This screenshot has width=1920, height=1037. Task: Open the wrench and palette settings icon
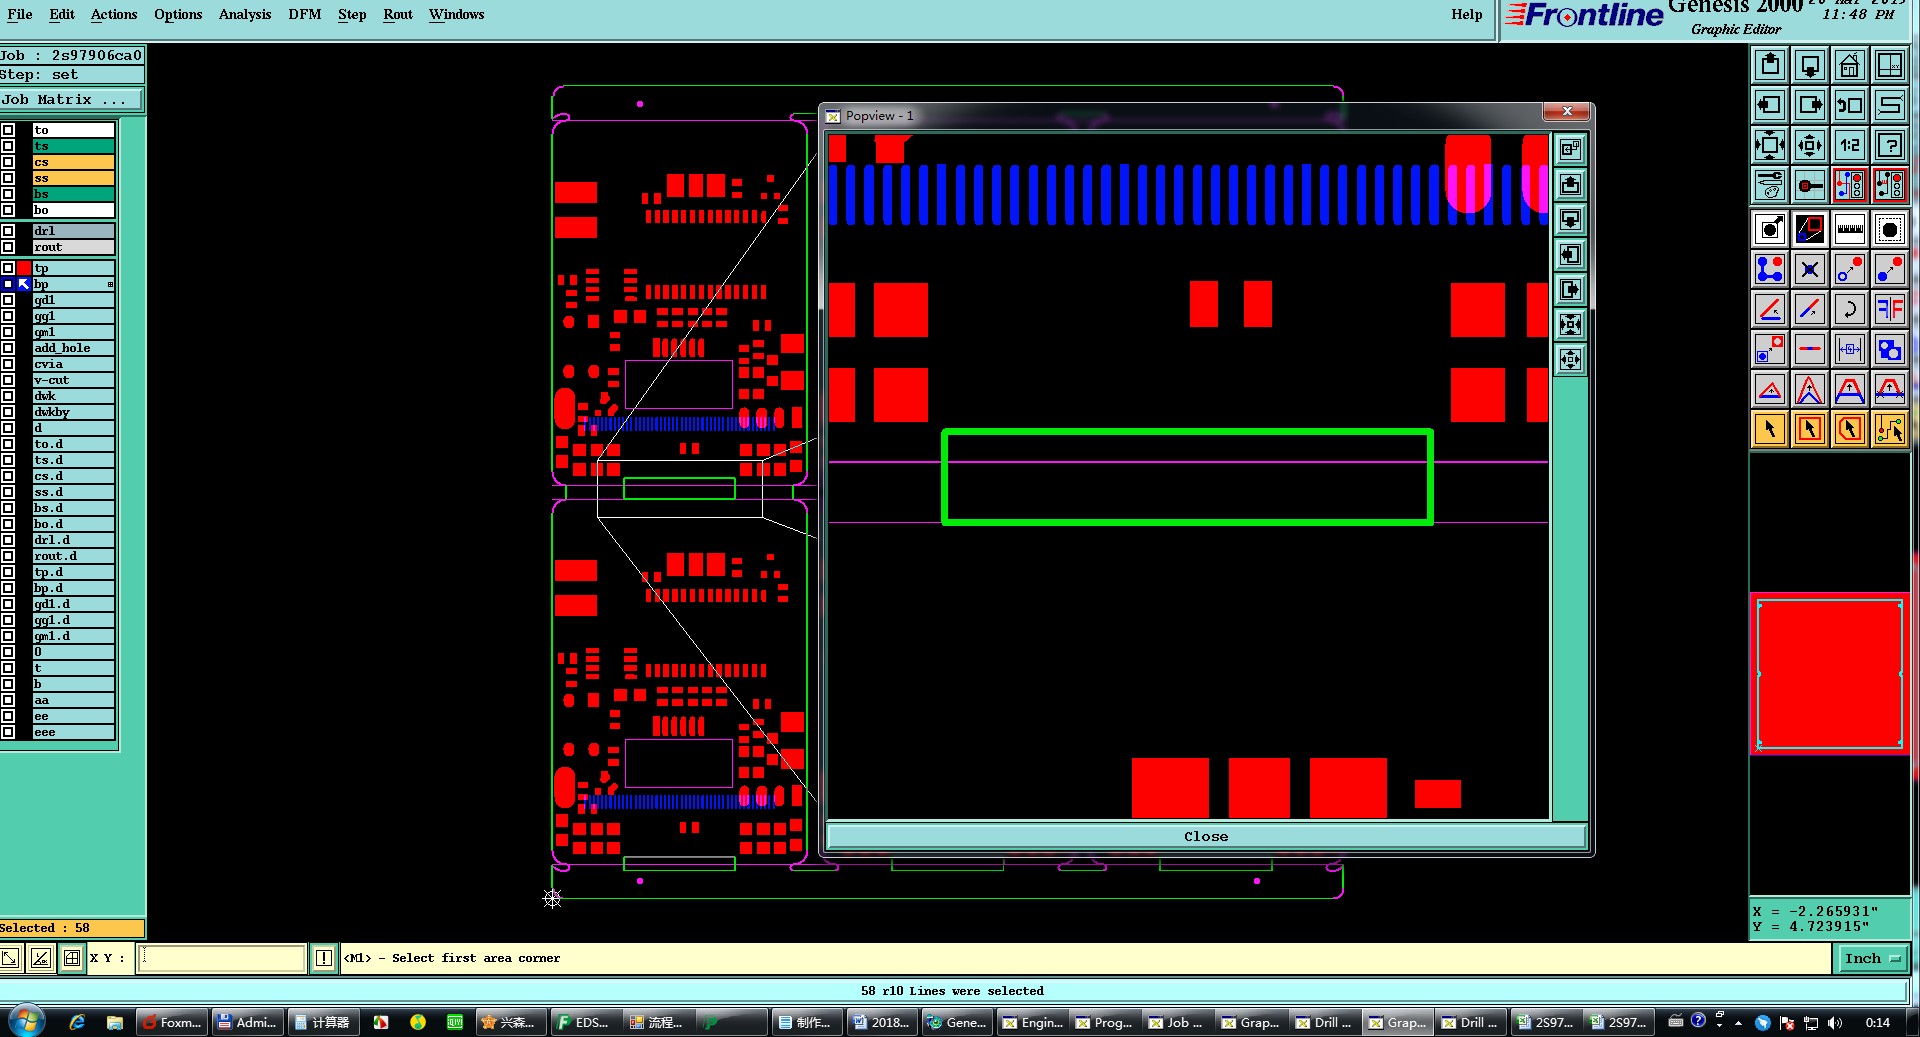1770,185
